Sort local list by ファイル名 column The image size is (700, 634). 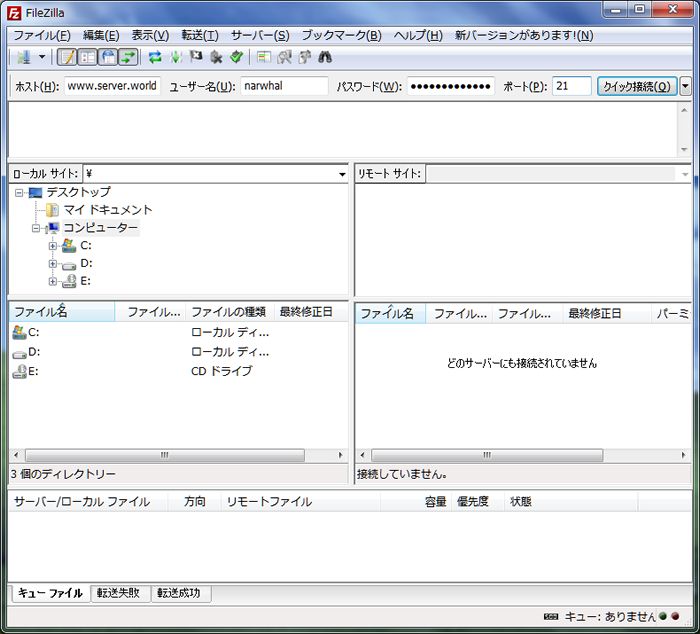tap(62, 312)
